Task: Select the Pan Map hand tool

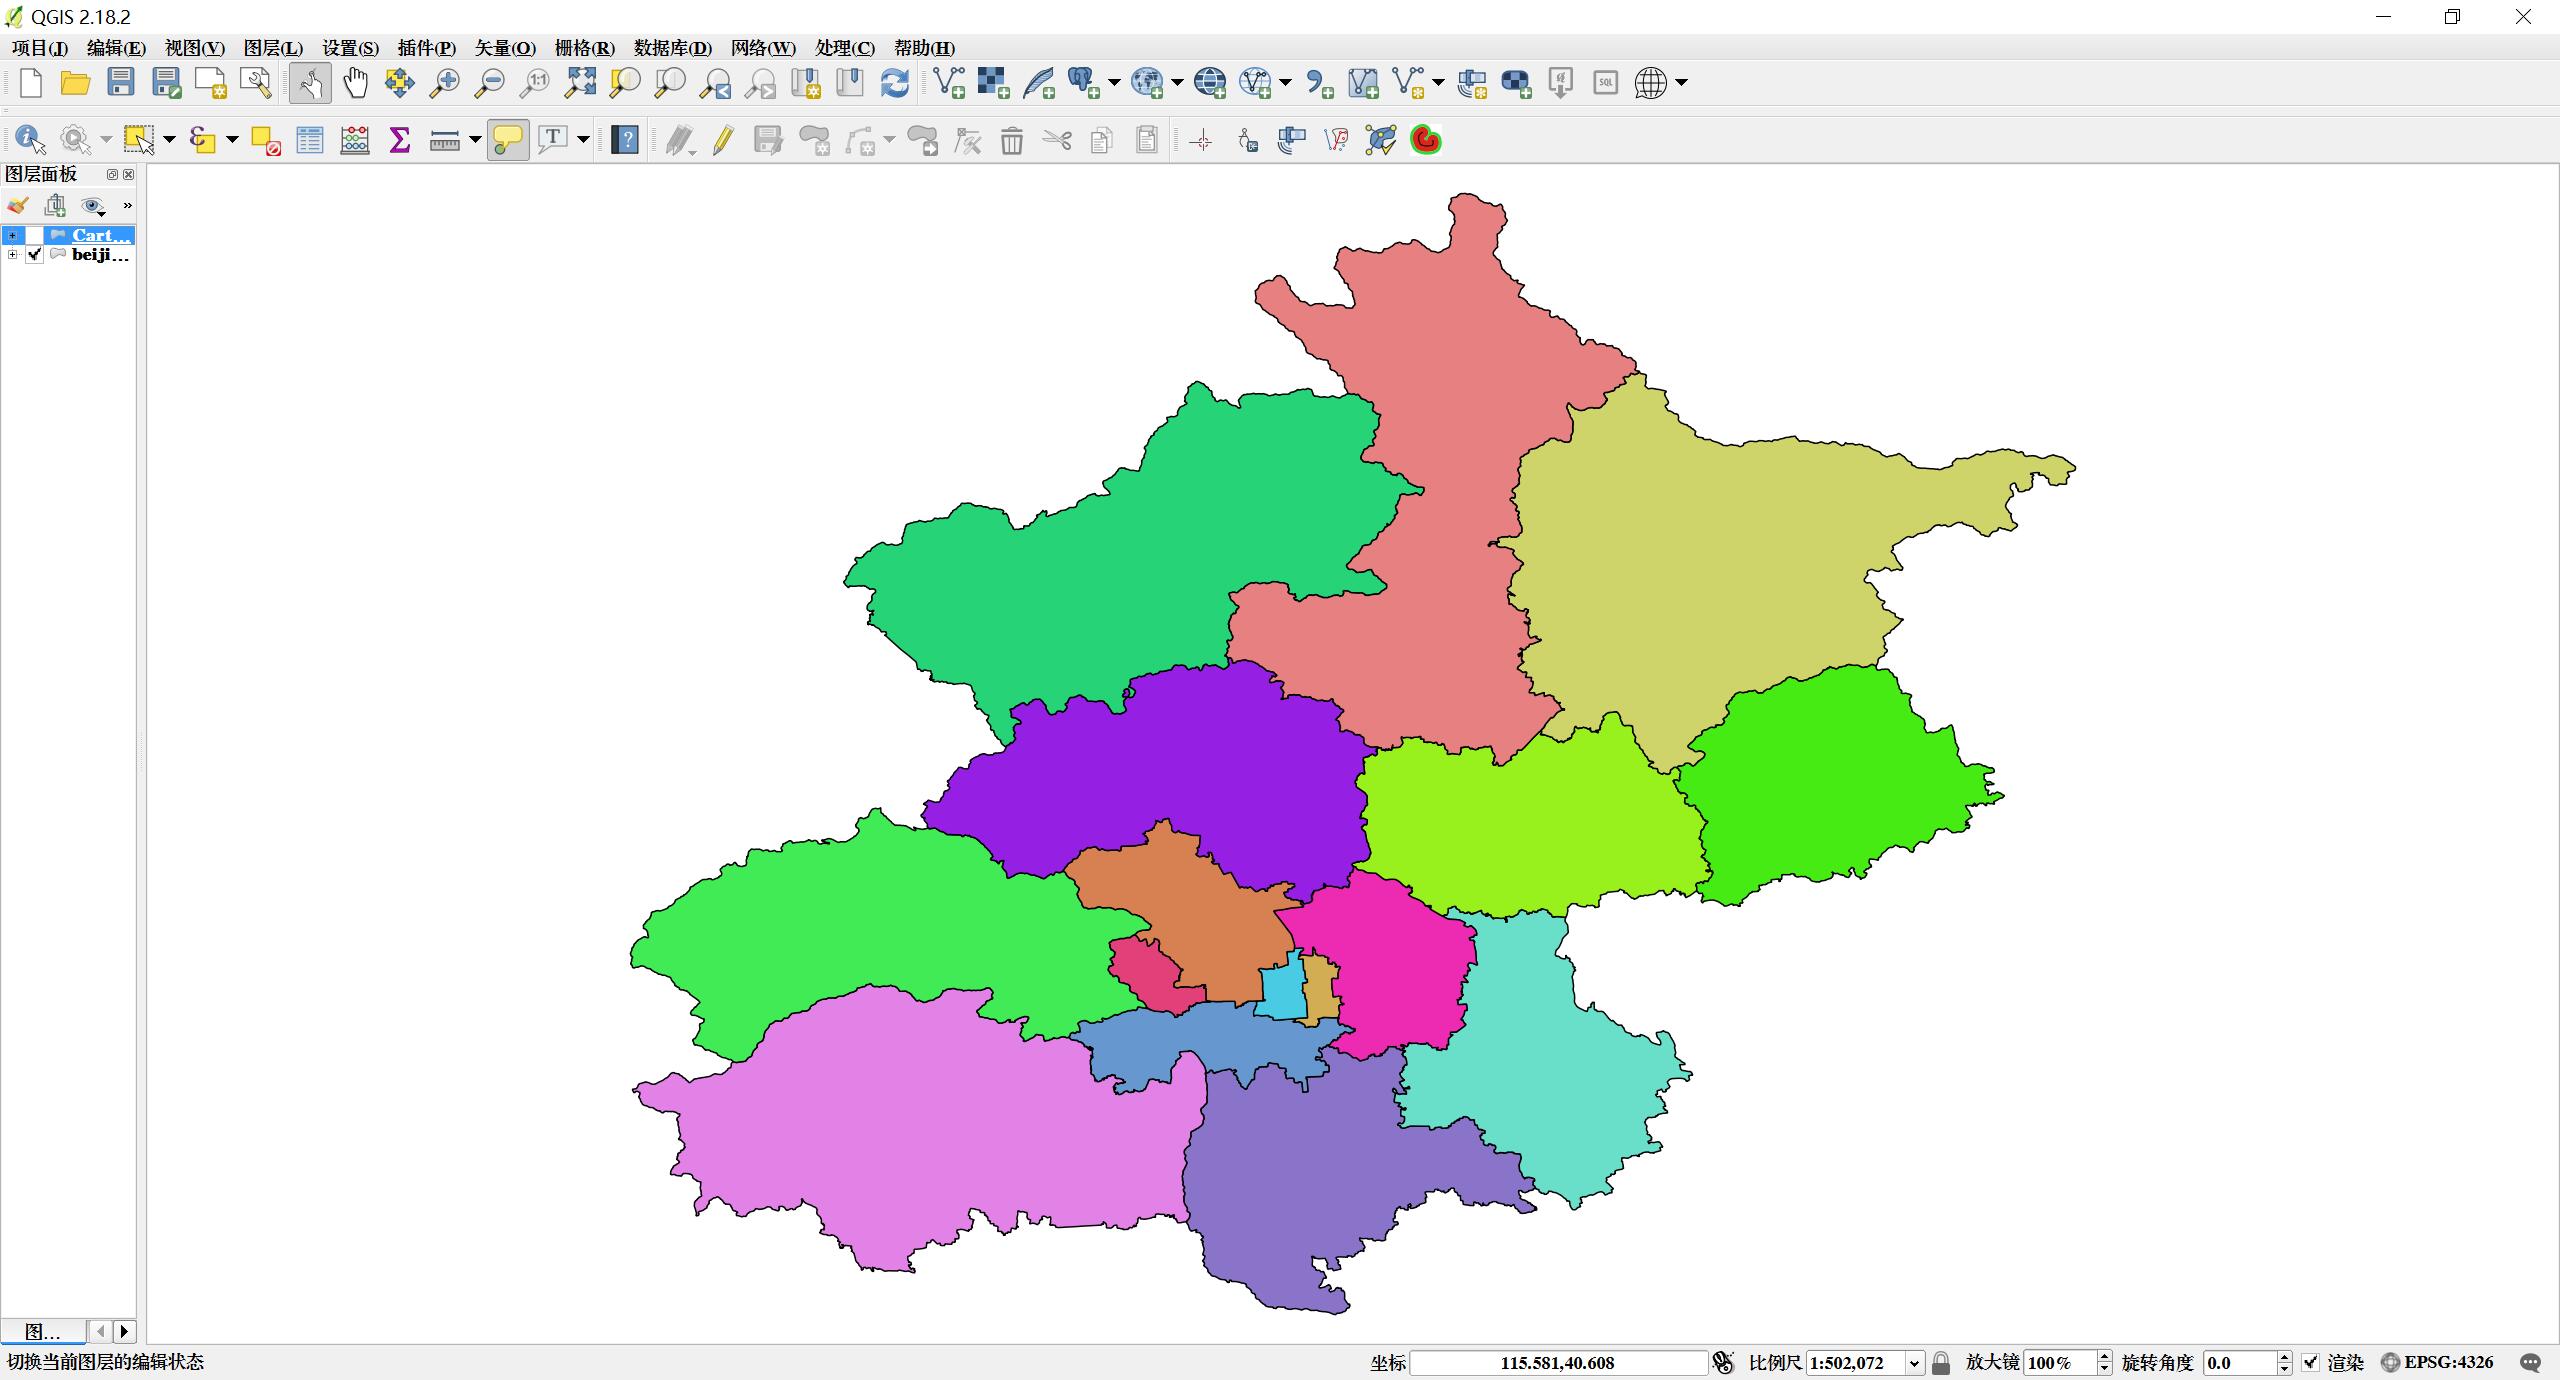Action: click(x=355, y=83)
